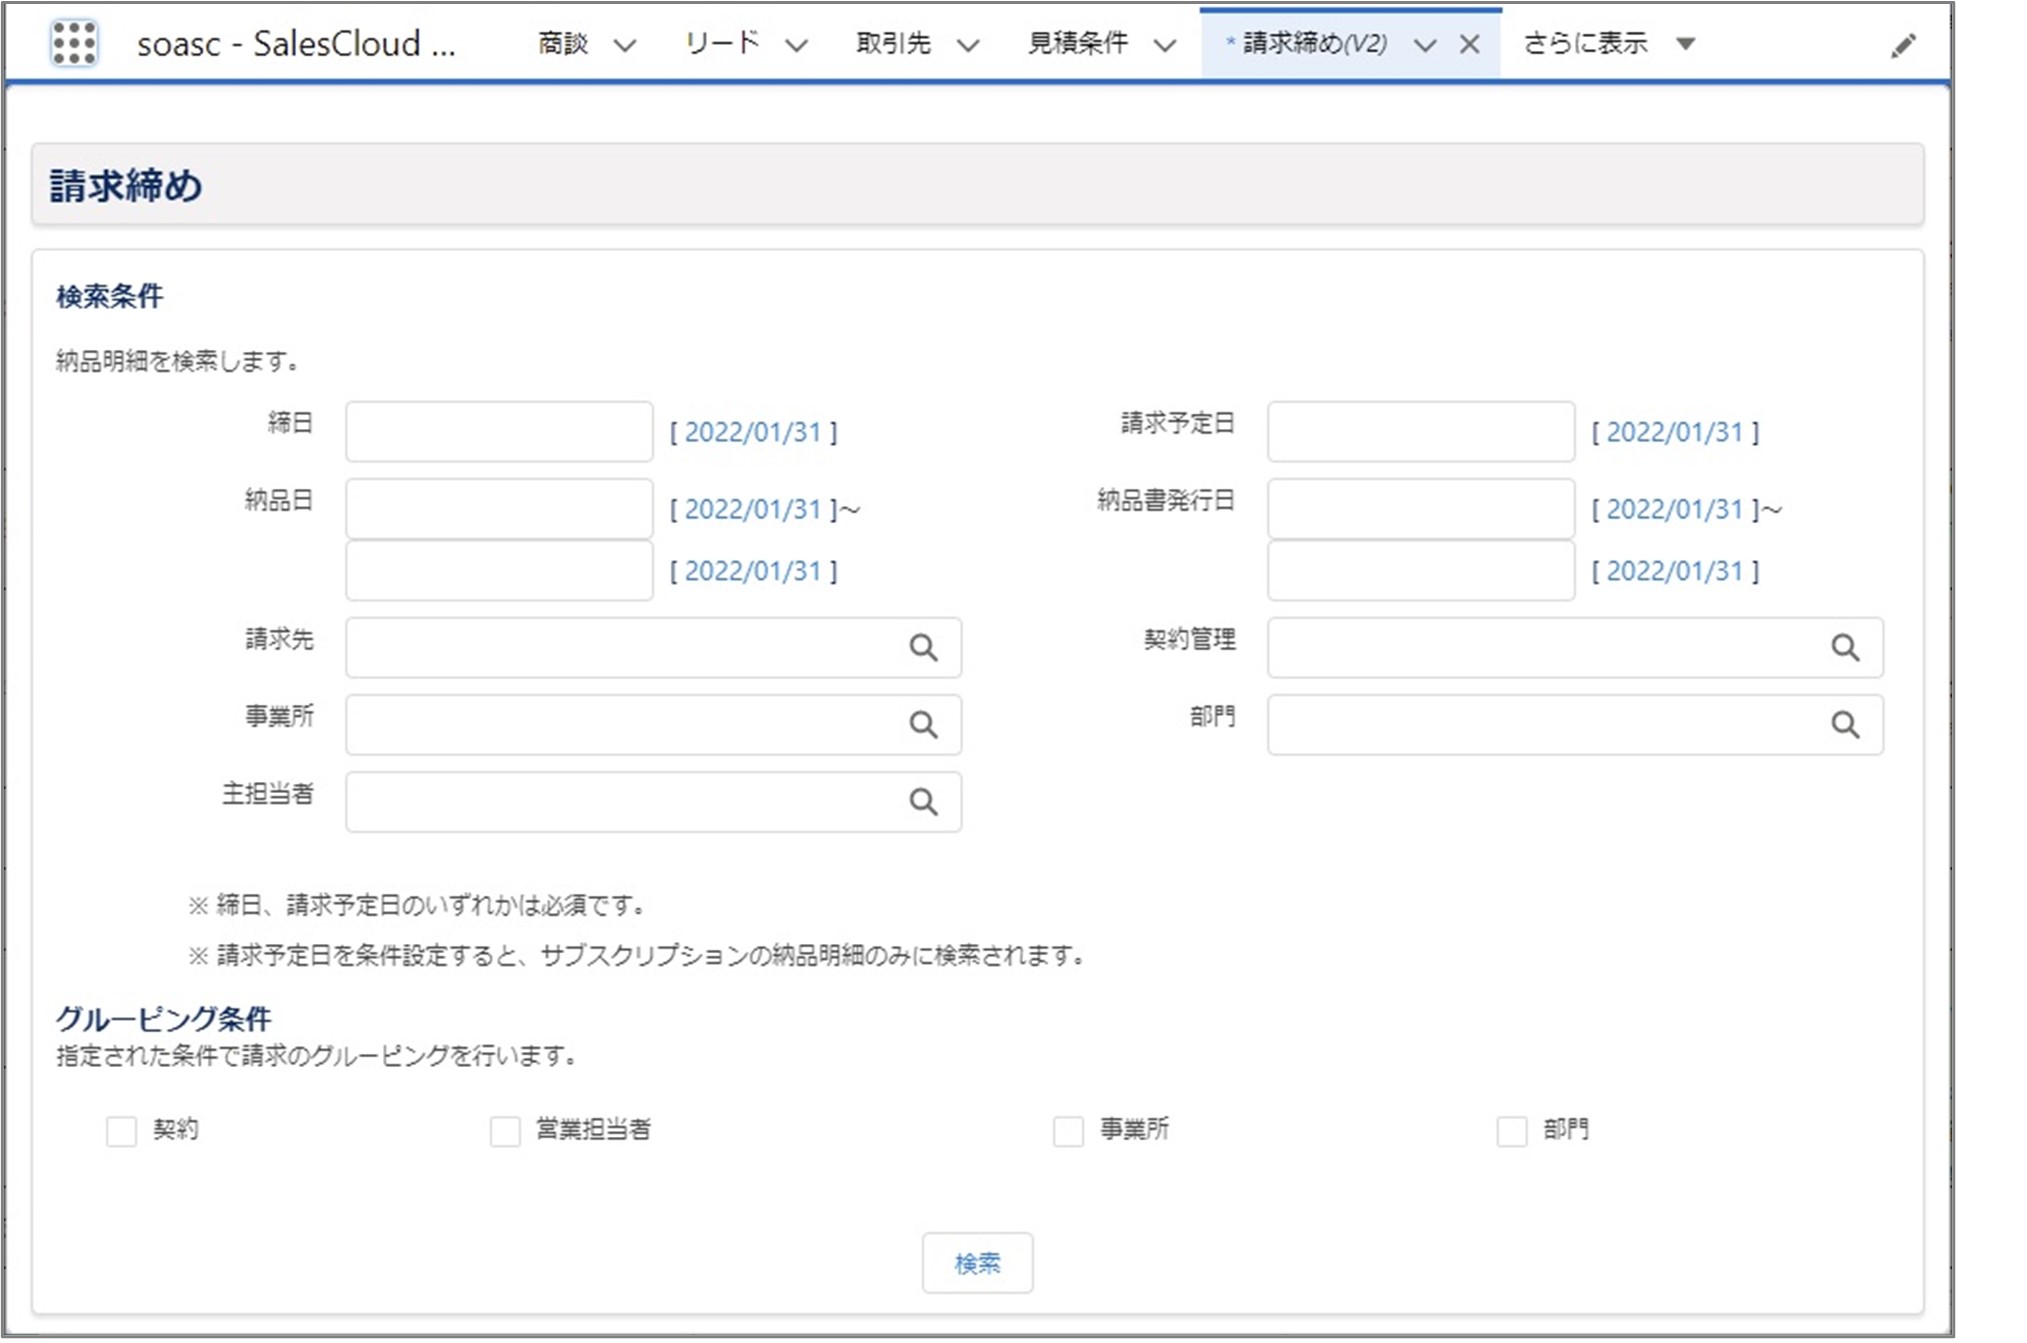This screenshot has width=2027, height=1343.
Task: Click 納品日 end date 2022/01/31 link
Action: click(x=753, y=571)
